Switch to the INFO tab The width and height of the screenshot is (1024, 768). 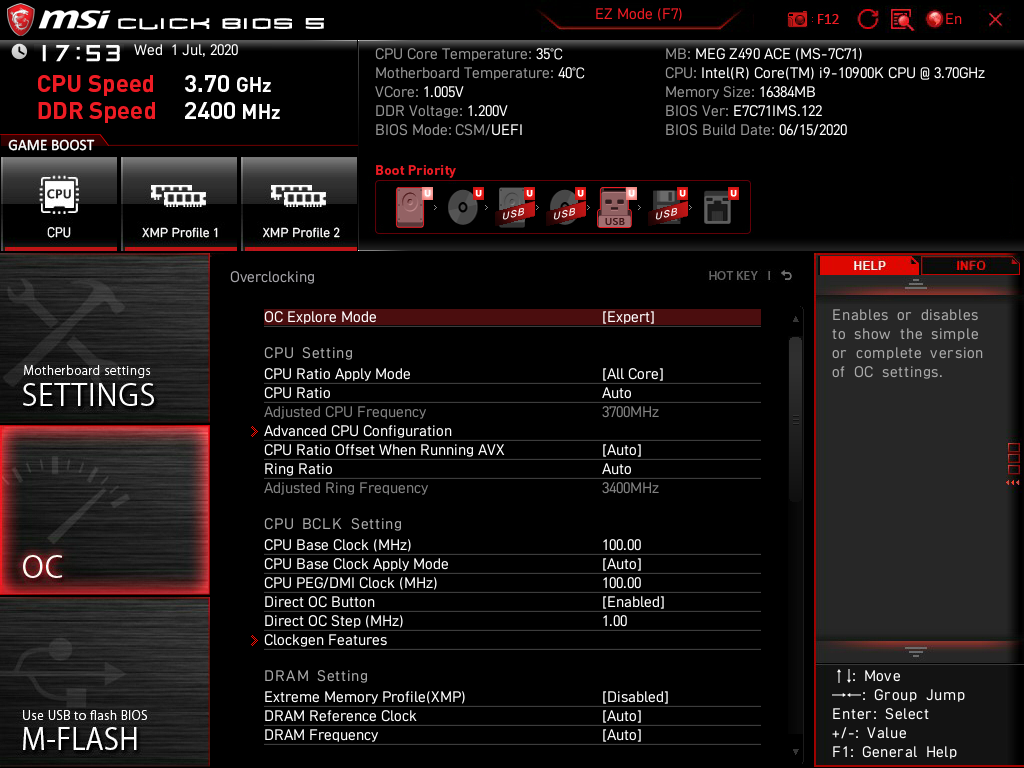coord(970,265)
